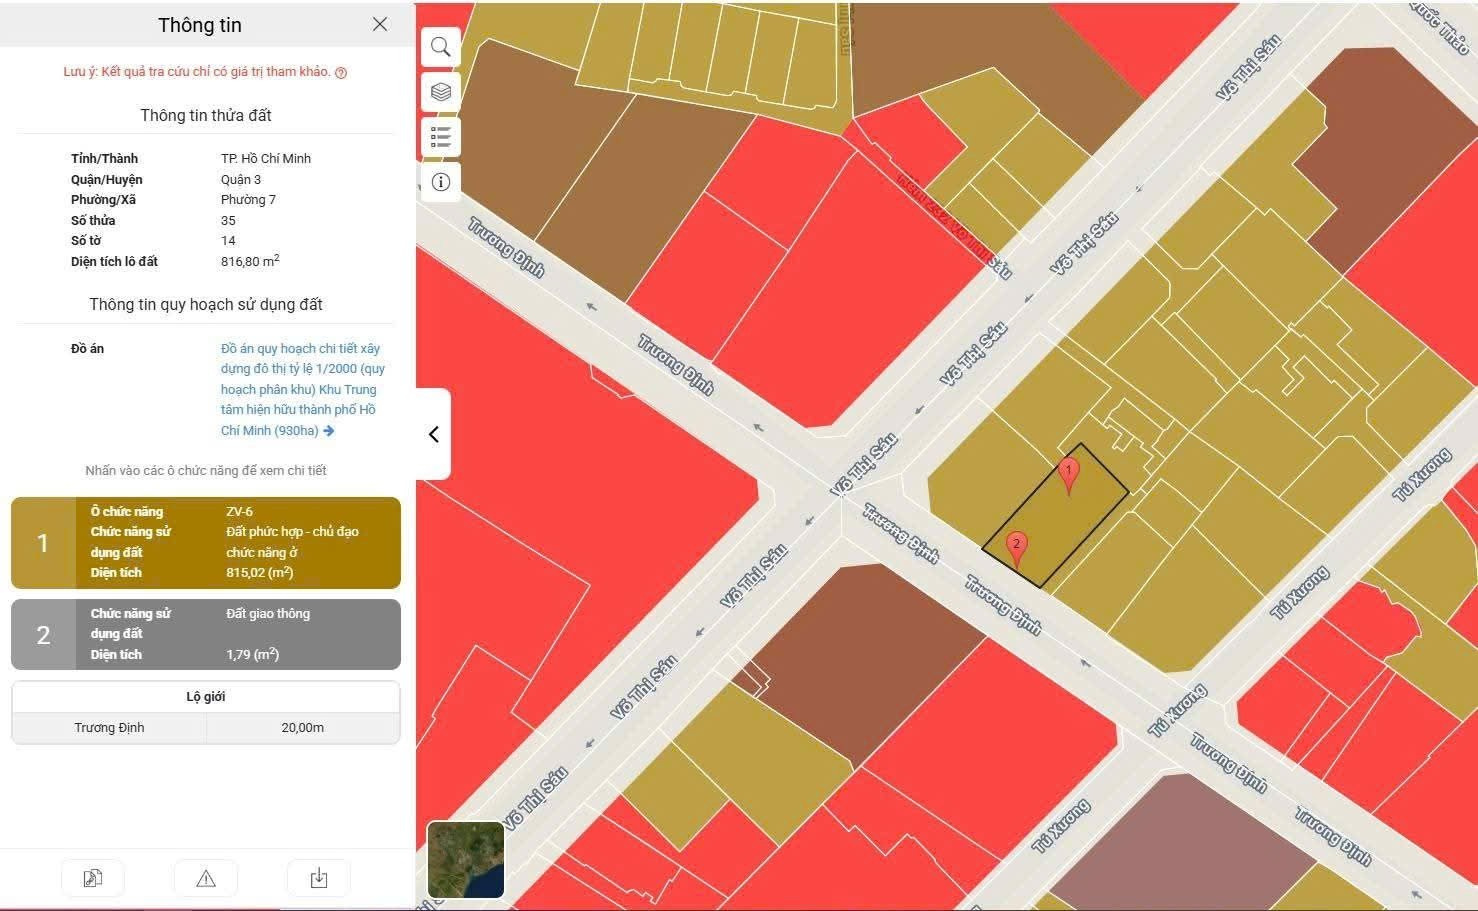Click the red "Lưu ý" reference note text
Screen dimensions: 1478x911
pyautogui.click(x=196, y=72)
